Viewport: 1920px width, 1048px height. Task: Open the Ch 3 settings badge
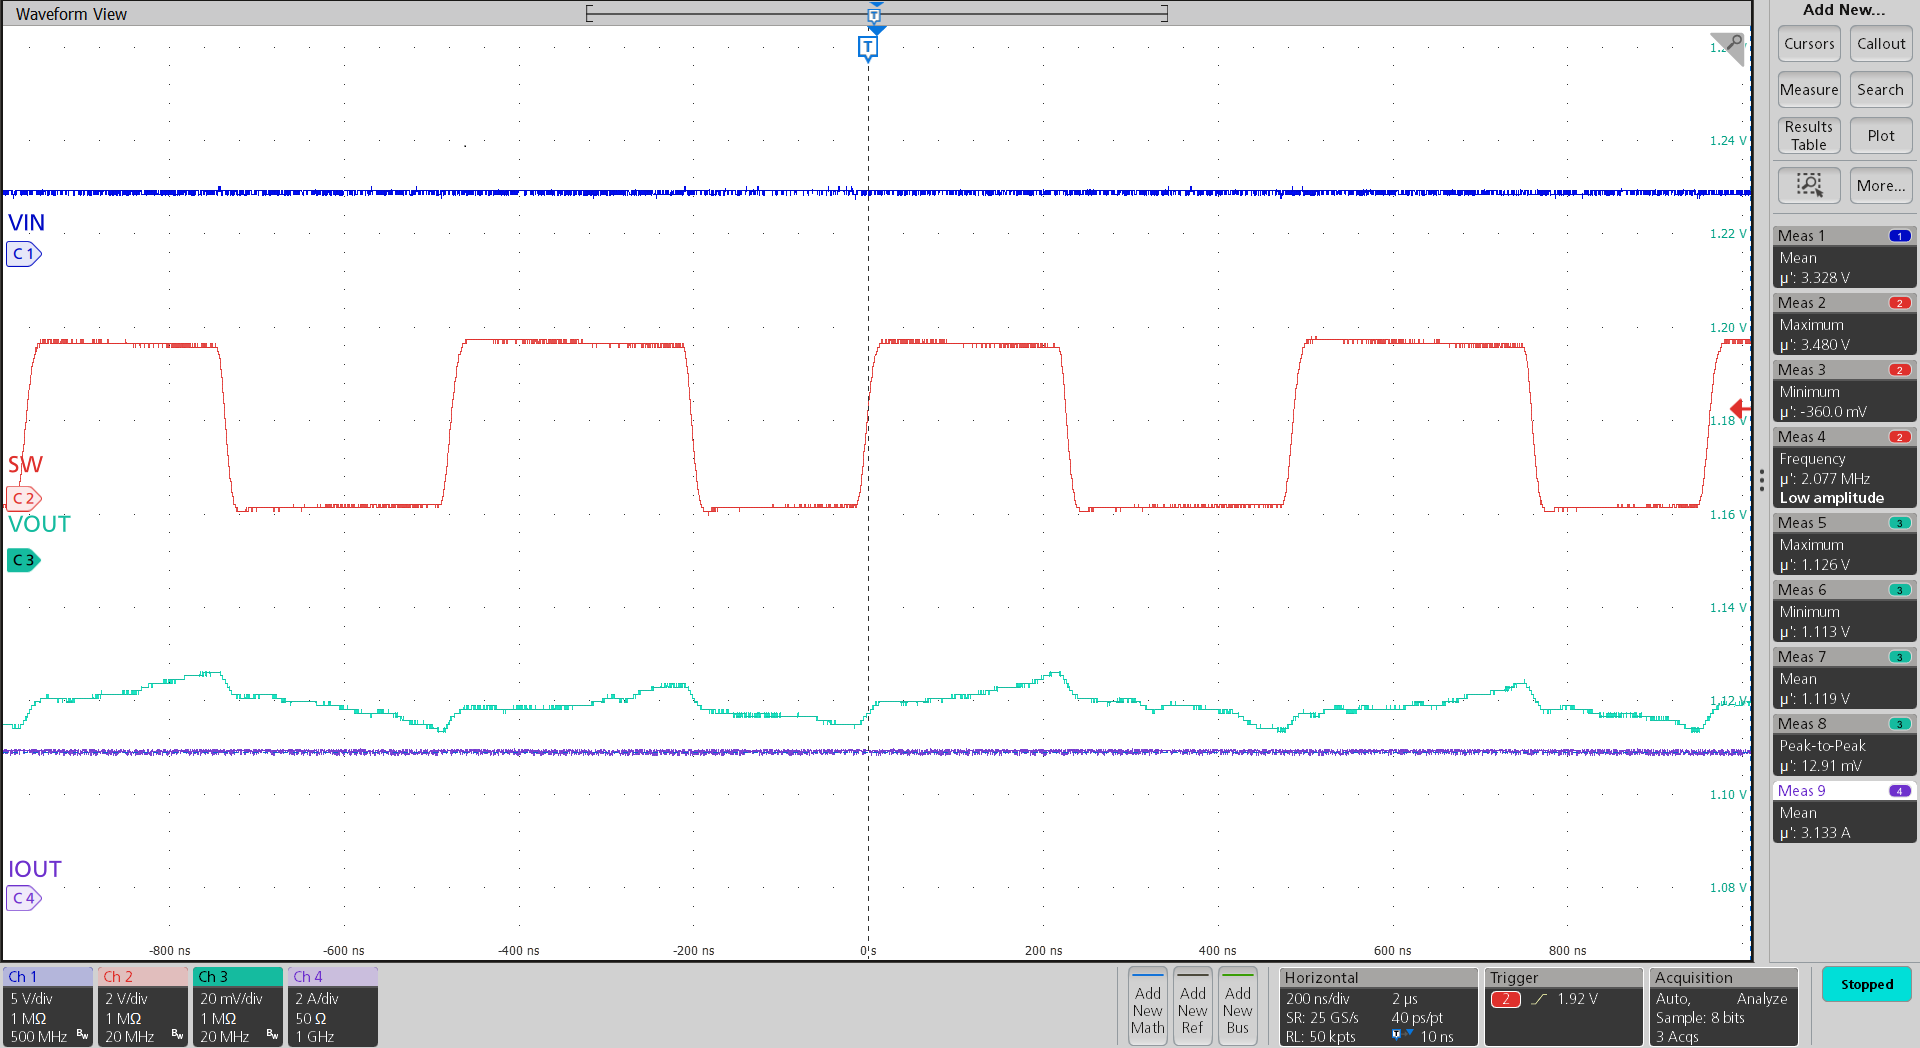(238, 1007)
